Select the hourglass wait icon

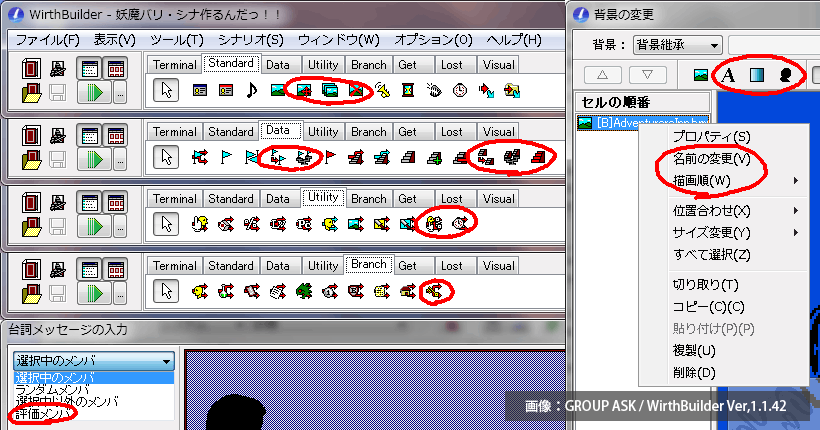tap(408, 90)
